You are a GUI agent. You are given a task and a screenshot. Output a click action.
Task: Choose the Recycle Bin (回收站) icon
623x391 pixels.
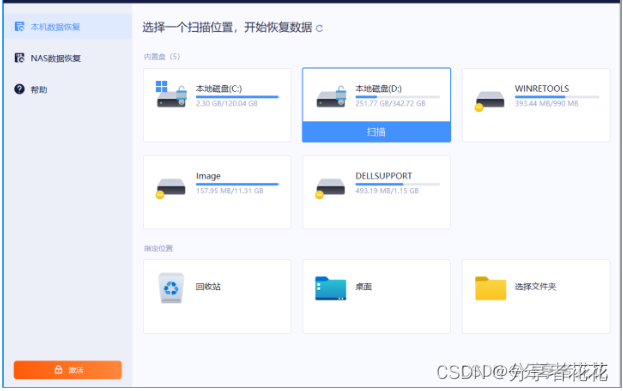click(171, 288)
